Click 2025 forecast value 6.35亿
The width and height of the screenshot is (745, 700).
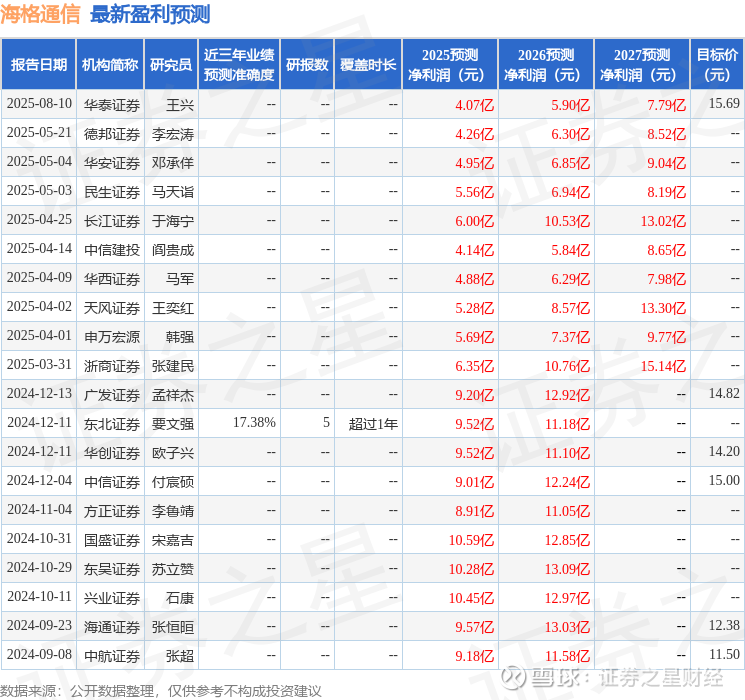[475, 366]
